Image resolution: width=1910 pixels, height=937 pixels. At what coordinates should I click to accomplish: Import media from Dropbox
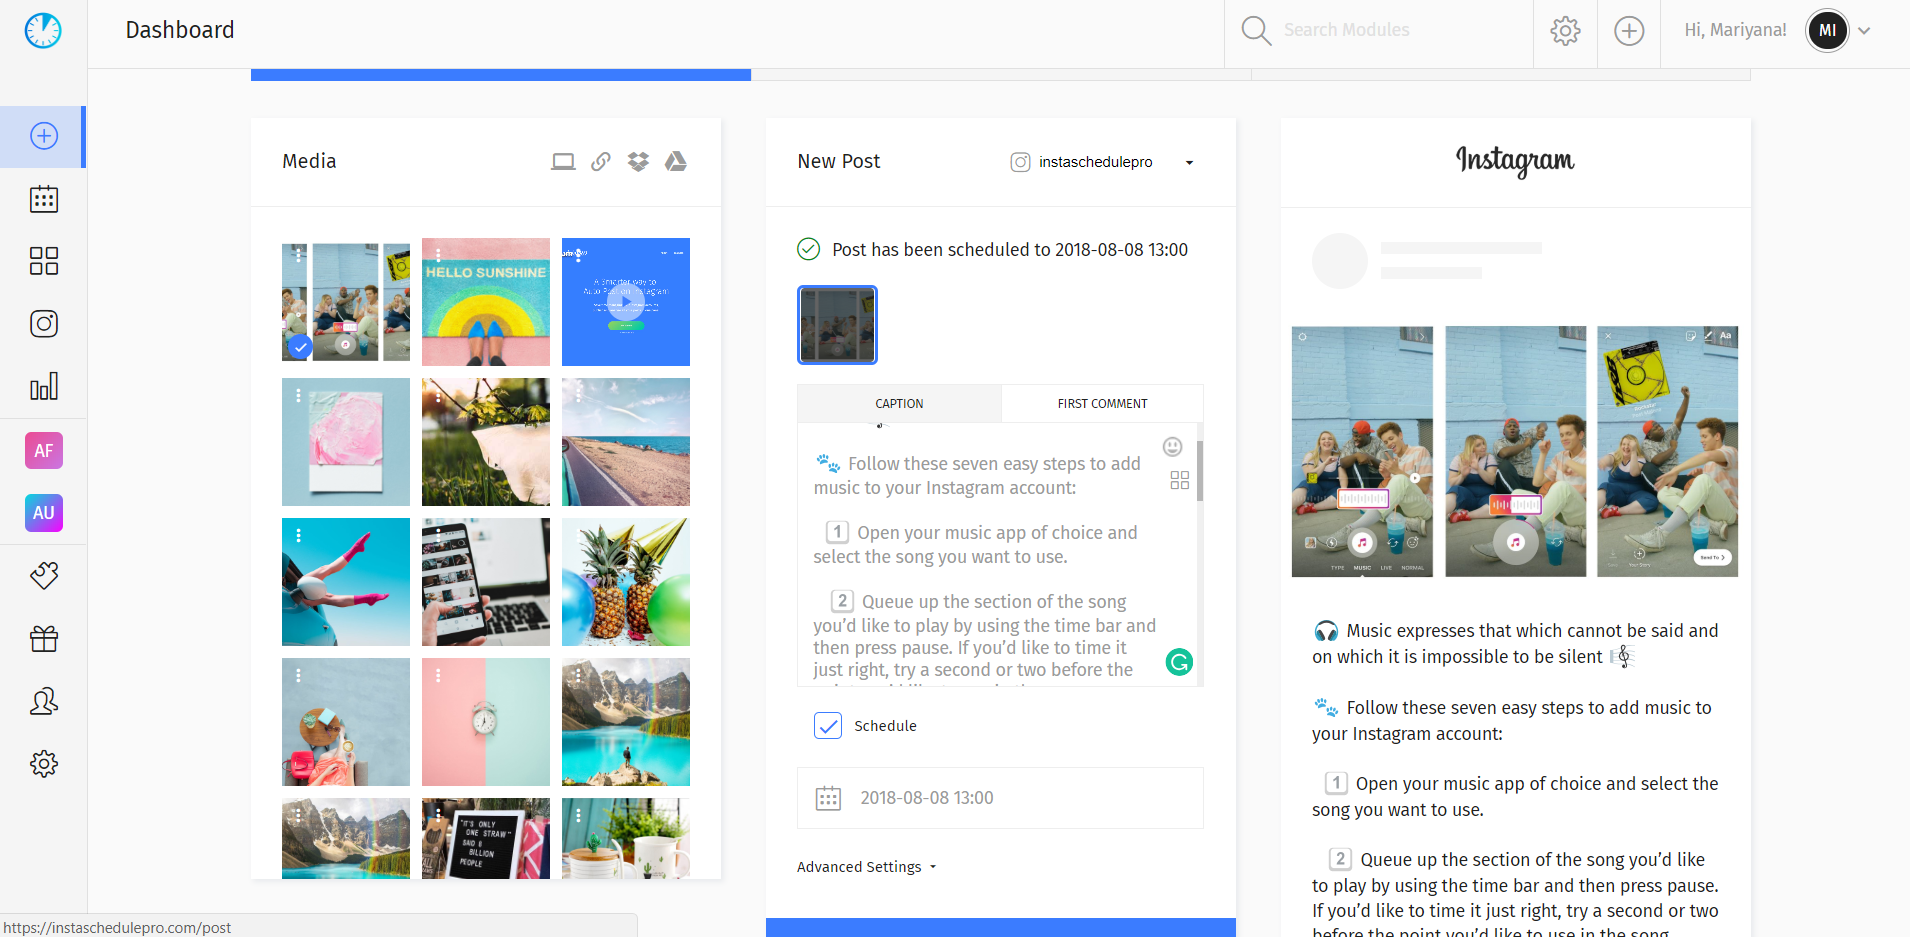tap(639, 161)
